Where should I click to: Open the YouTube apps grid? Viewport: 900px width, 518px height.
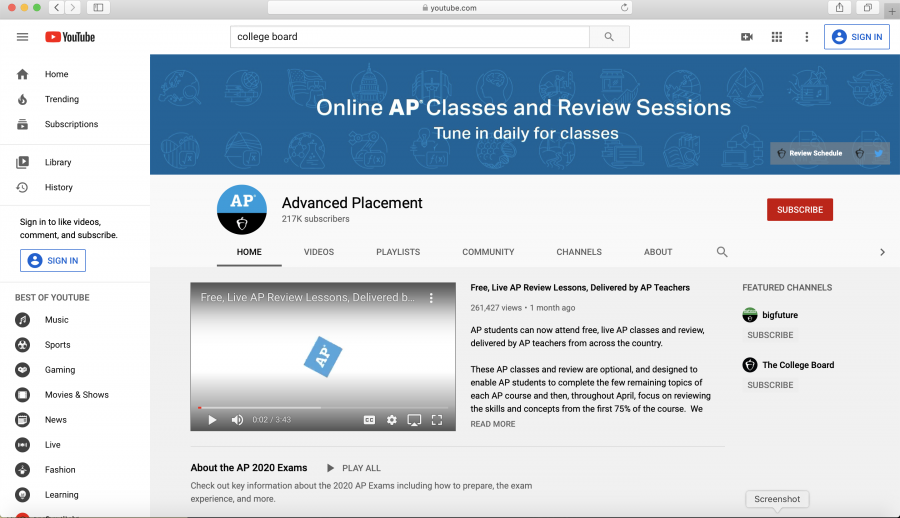tap(777, 37)
